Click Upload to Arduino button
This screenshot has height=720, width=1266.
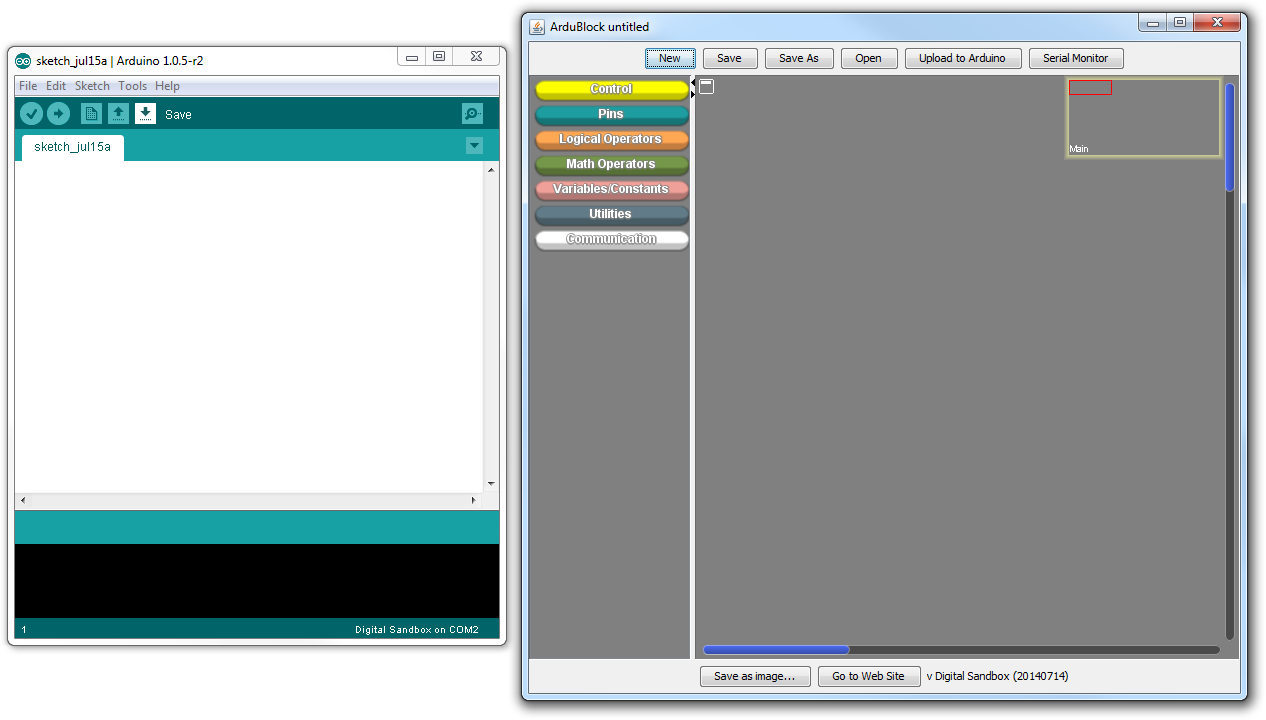tap(963, 58)
